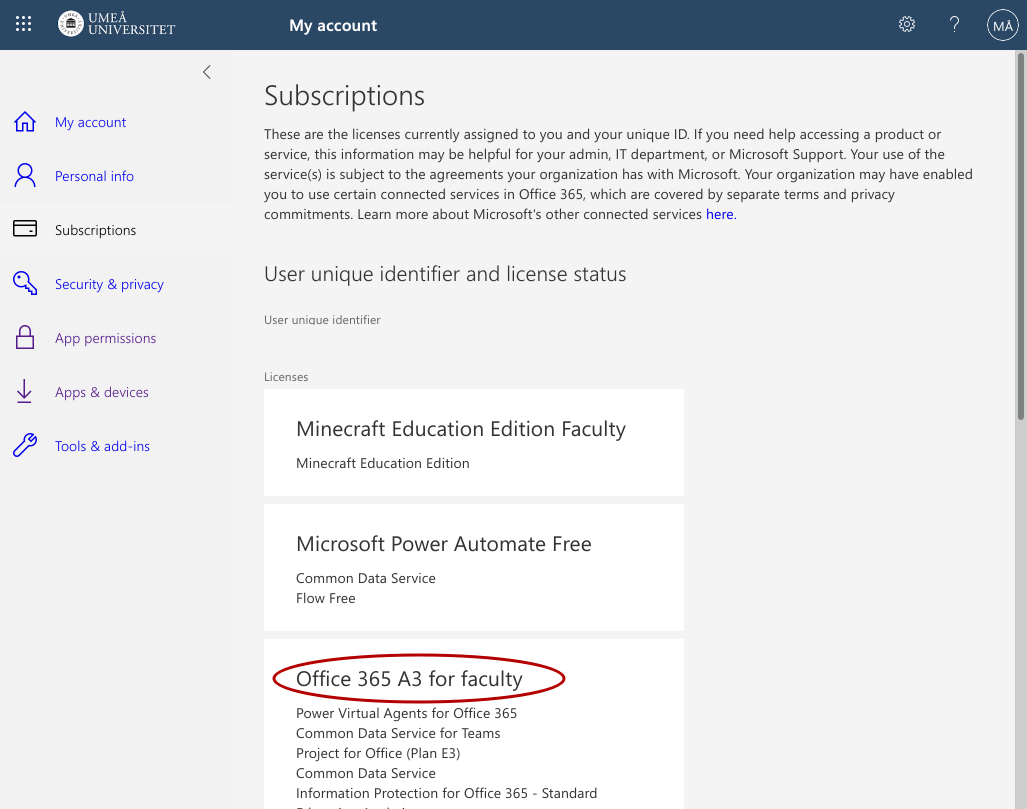Click the My account header title
This screenshot has height=809, width=1027.
(333, 26)
